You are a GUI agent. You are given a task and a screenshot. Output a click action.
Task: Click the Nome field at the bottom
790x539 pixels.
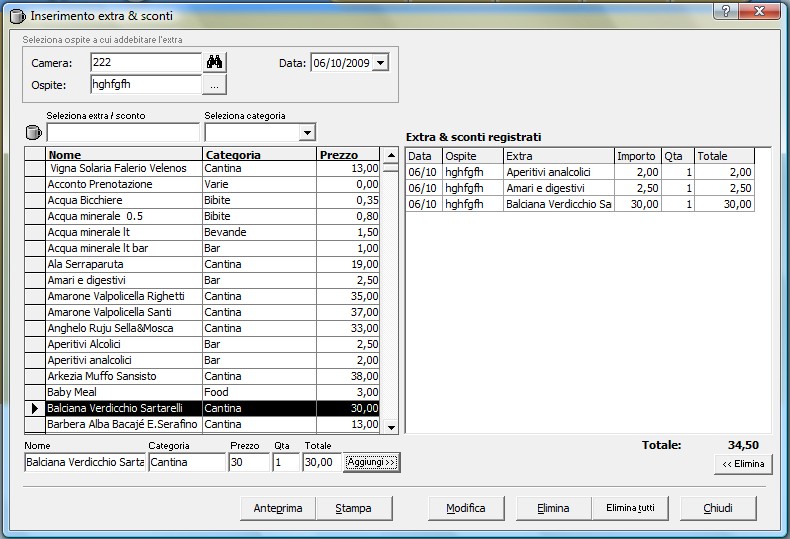[x=85, y=462]
